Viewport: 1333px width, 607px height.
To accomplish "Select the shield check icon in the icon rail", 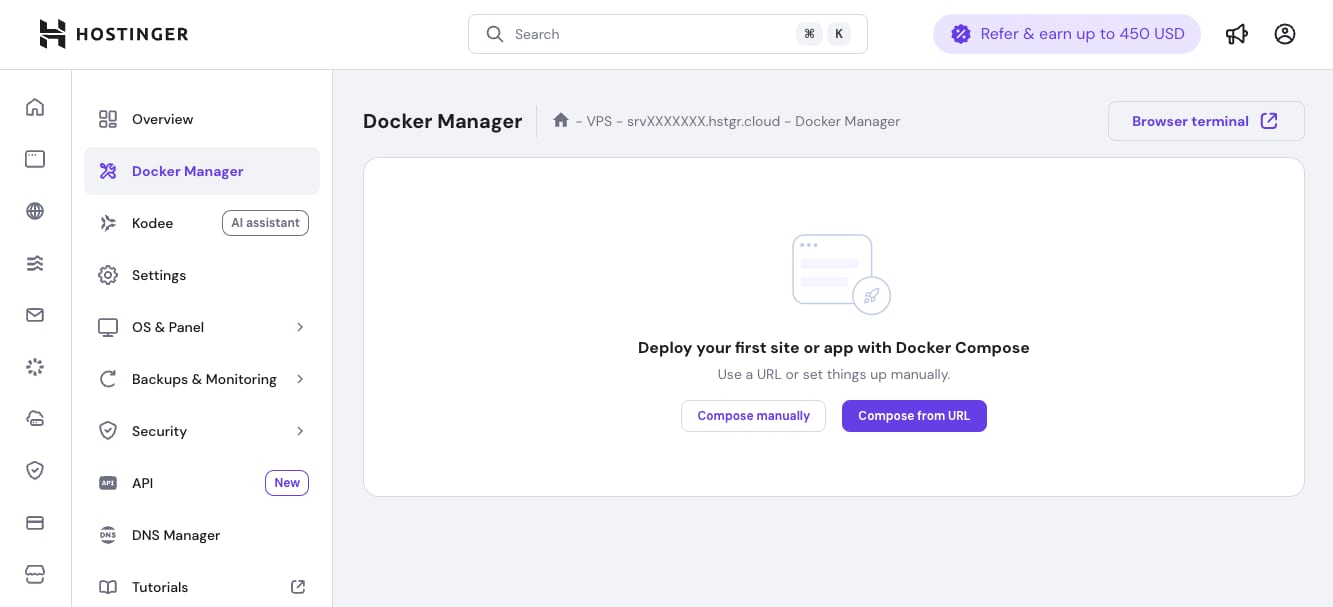I will tap(34, 470).
